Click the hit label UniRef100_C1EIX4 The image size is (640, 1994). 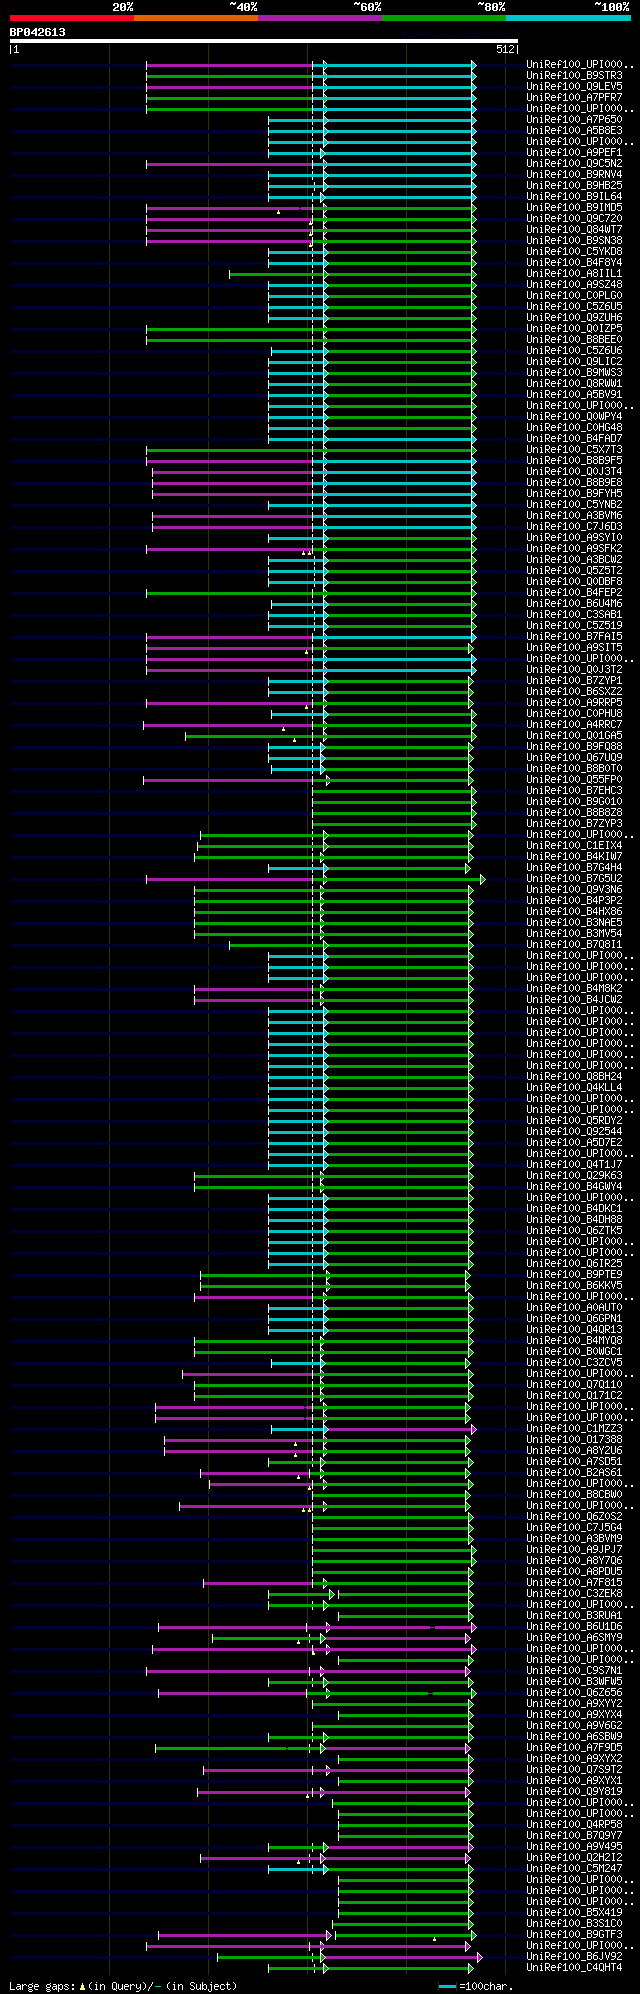click(x=574, y=846)
